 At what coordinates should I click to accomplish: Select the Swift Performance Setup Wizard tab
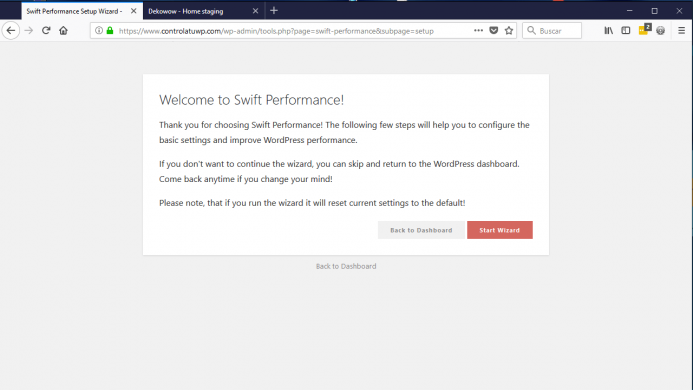(75, 11)
